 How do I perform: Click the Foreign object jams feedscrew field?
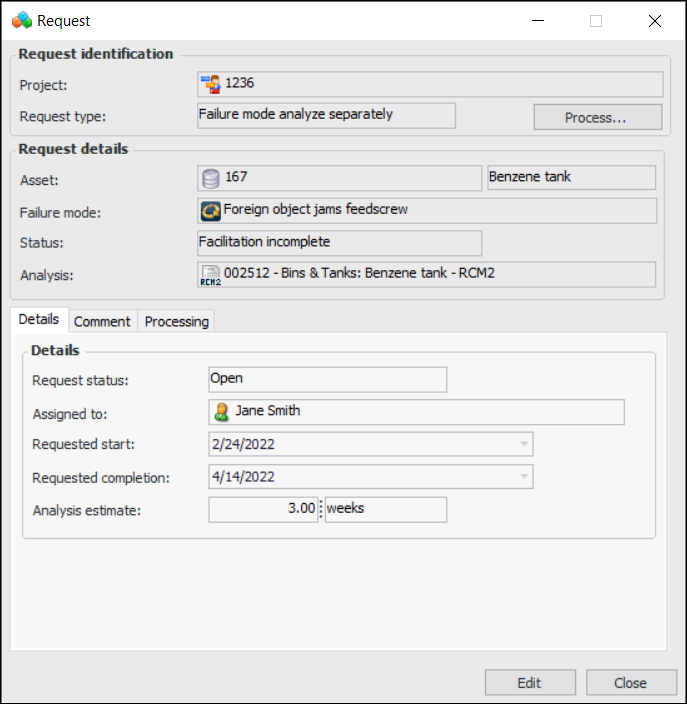coord(427,211)
